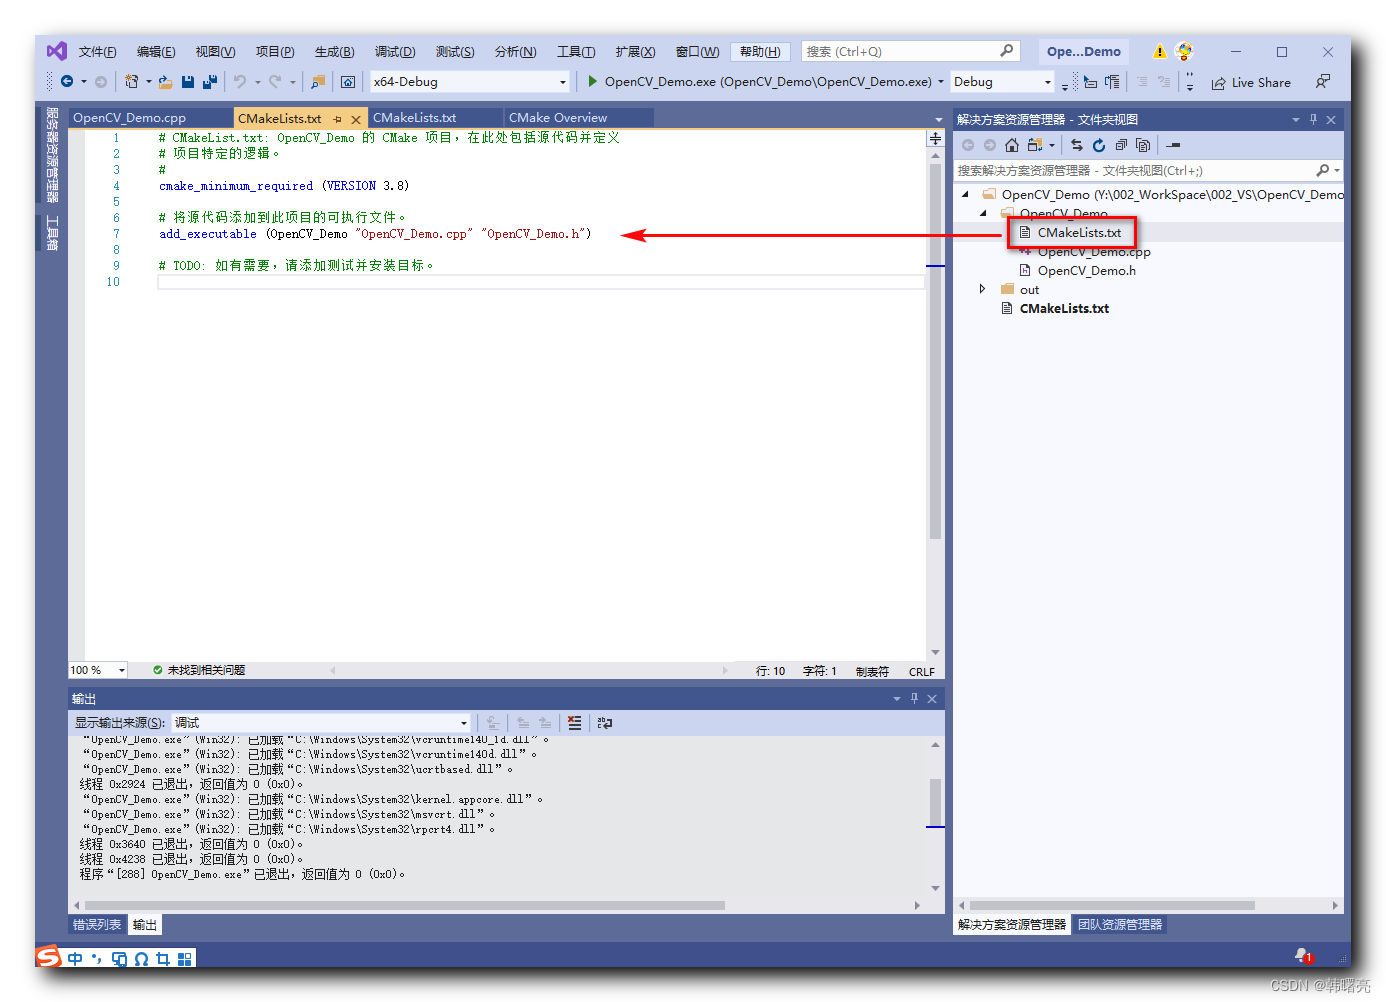Click the Sogou toolbox grid icon
The height and width of the screenshot is (1002, 1386).
[185, 959]
